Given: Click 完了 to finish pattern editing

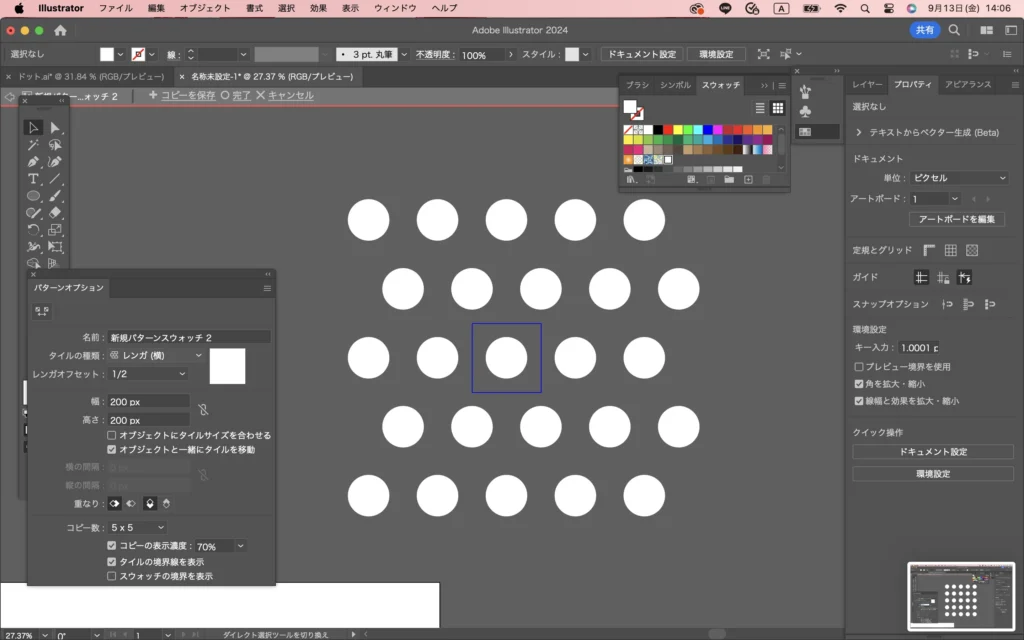Looking at the screenshot, I should tap(236, 95).
